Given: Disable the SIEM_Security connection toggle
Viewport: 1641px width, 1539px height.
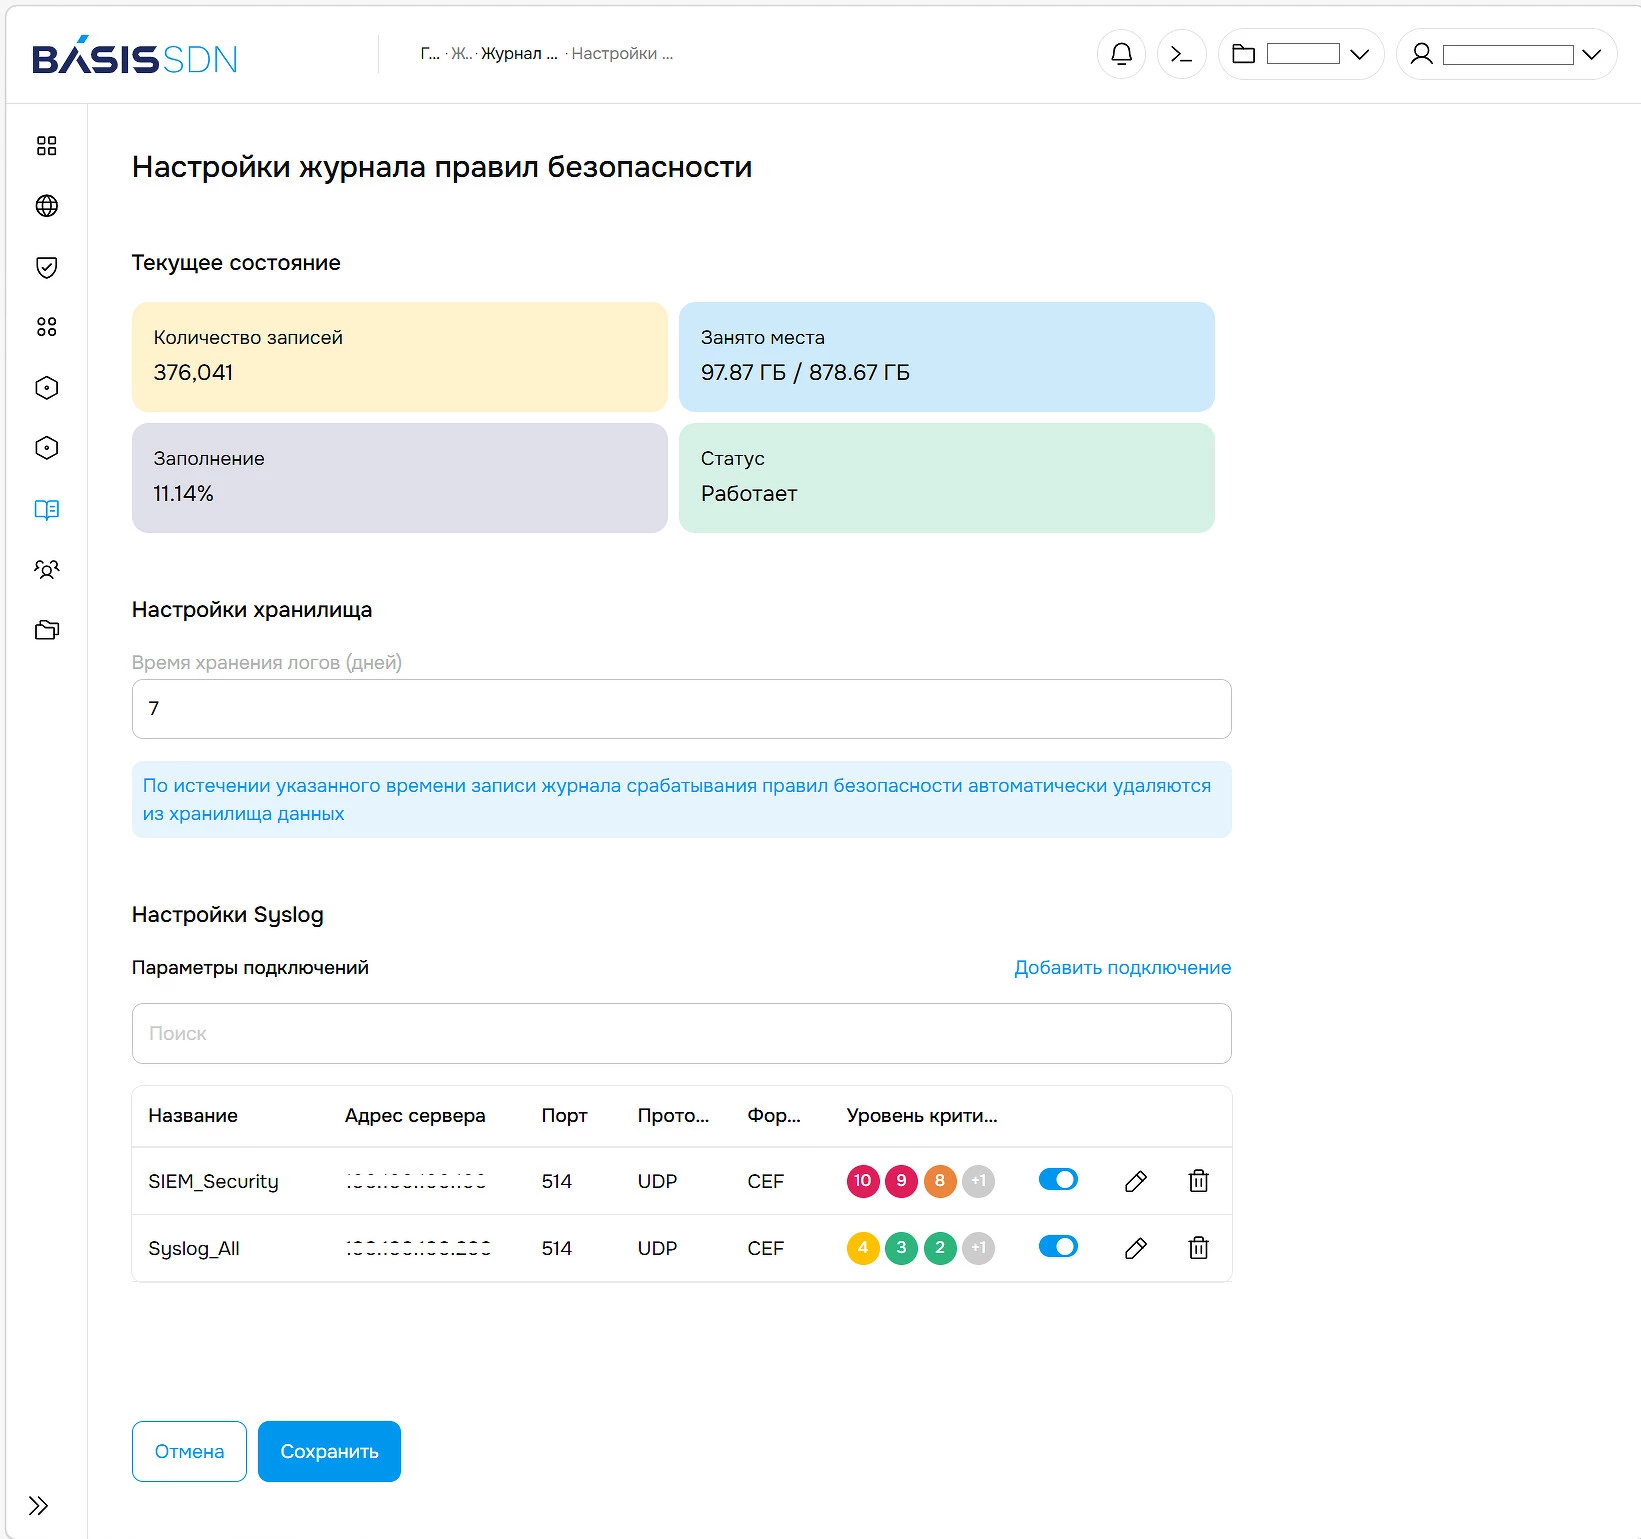Looking at the screenshot, I should click(1058, 1179).
